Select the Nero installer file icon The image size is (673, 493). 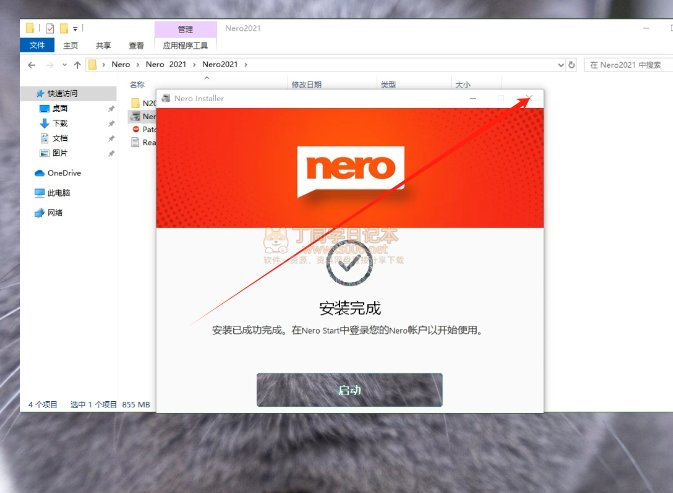pos(135,116)
